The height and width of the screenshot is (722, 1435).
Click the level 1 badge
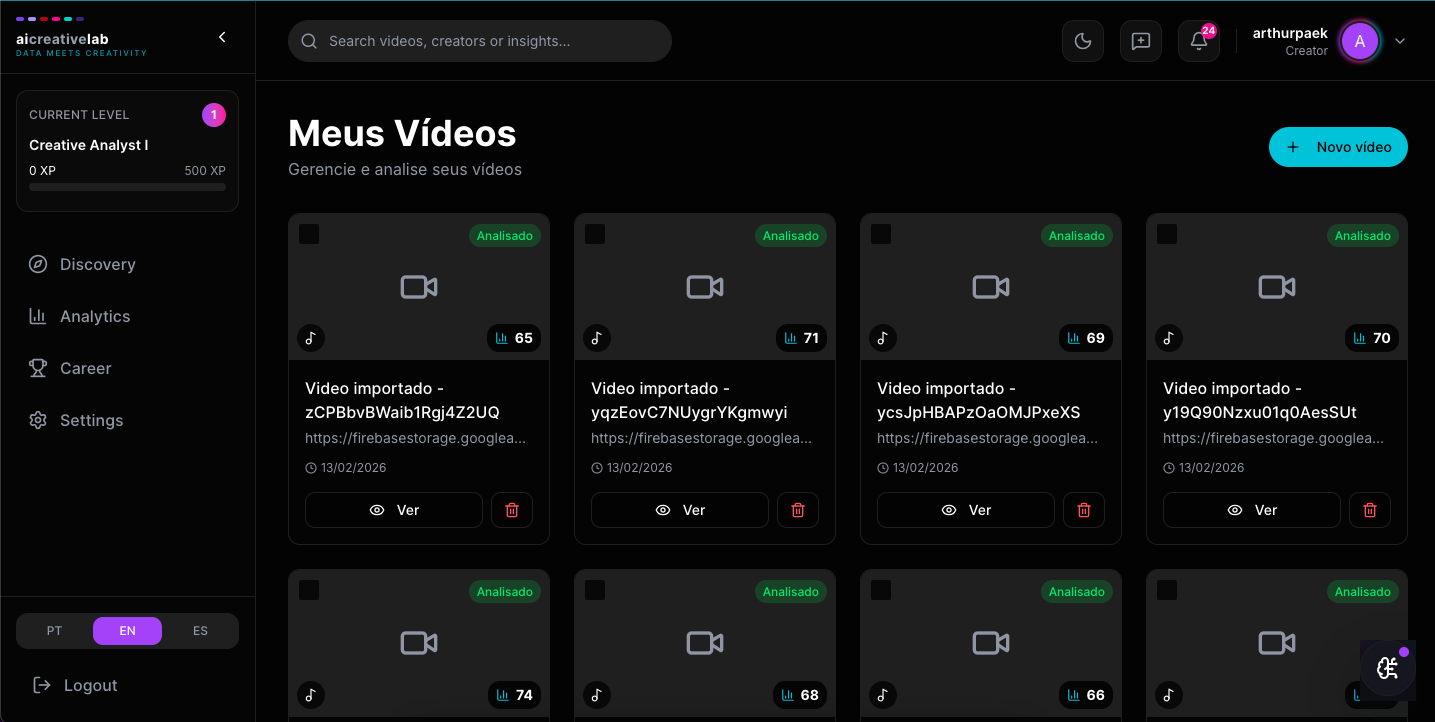pyautogui.click(x=214, y=115)
